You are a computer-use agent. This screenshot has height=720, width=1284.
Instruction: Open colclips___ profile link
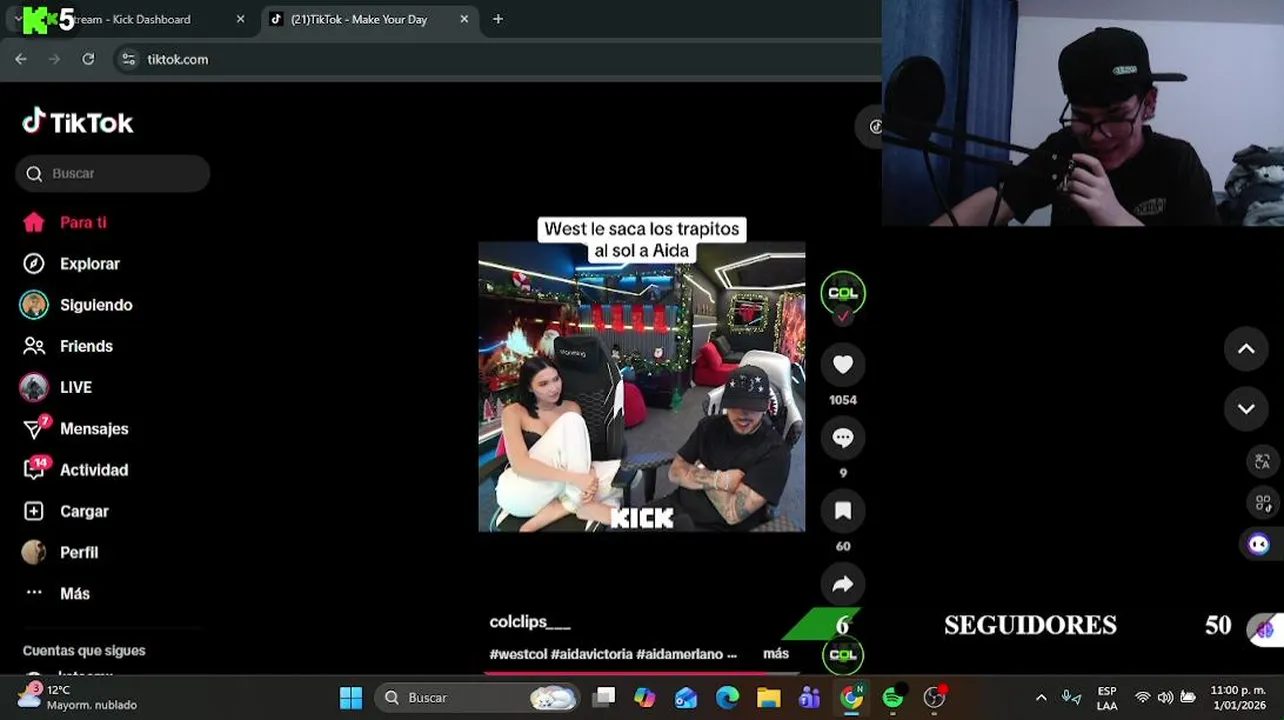tap(530, 622)
